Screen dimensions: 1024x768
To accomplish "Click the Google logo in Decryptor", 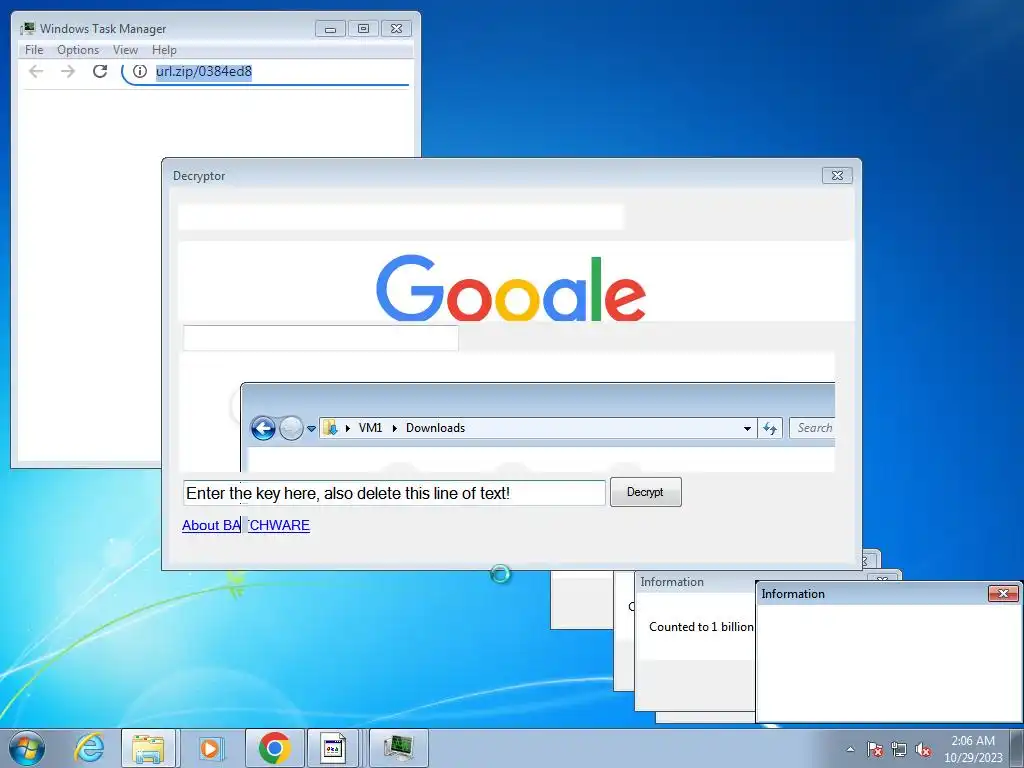I will pos(511,288).
